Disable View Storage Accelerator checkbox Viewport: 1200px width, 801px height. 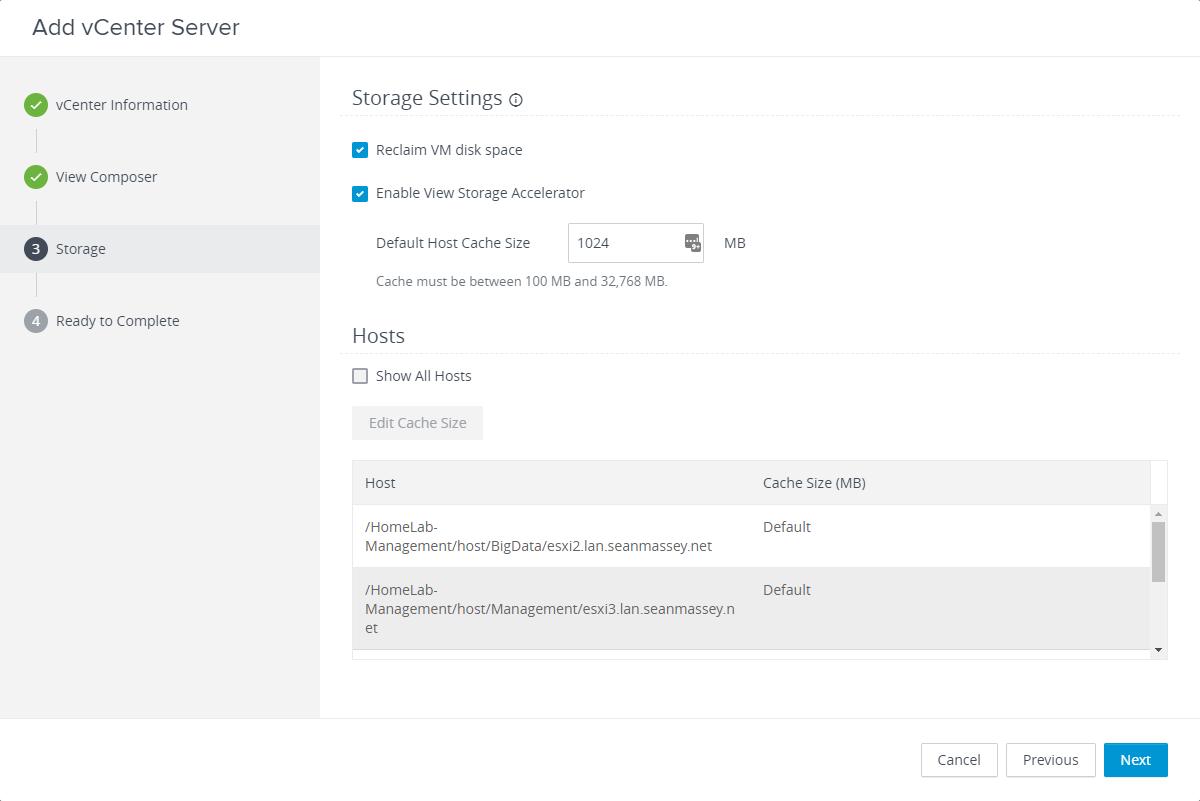tap(360, 193)
